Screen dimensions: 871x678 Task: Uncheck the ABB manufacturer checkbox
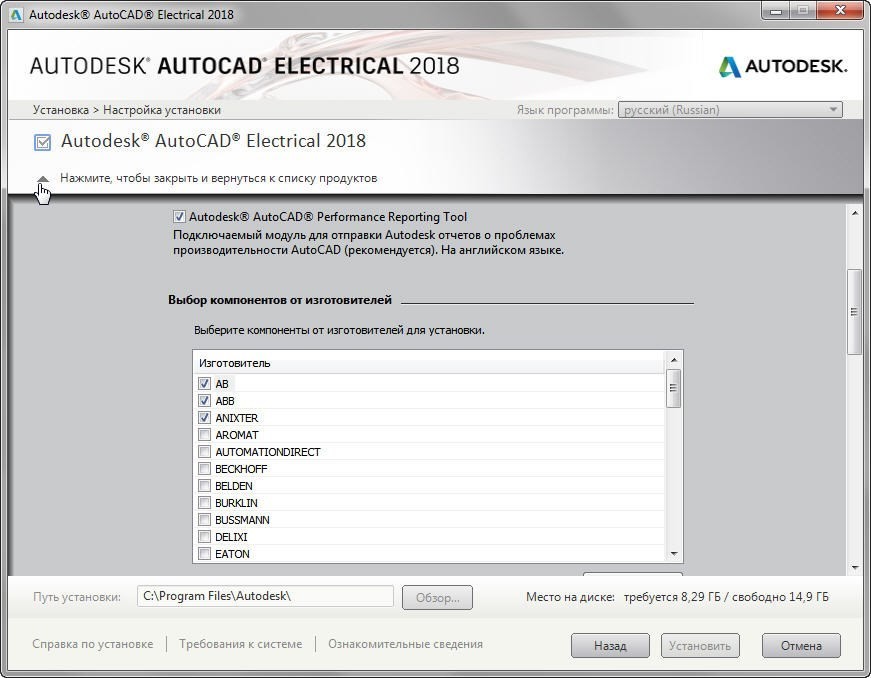(x=204, y=401)
